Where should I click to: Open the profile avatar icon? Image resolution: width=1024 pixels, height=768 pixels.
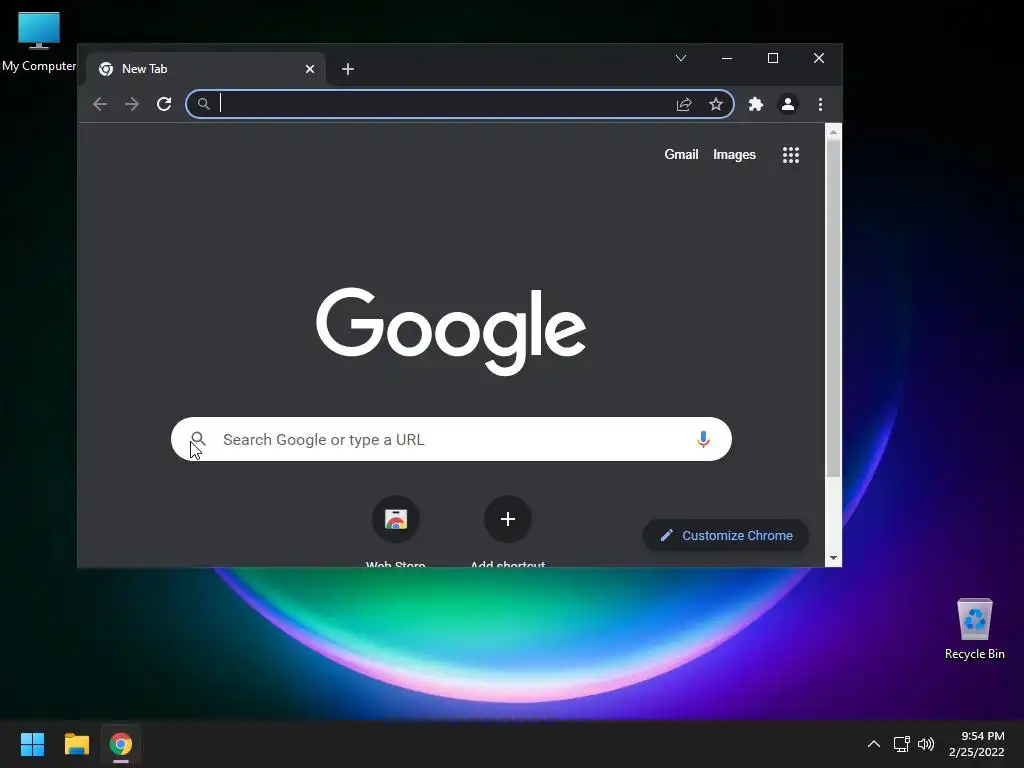[x=788, y=104]
